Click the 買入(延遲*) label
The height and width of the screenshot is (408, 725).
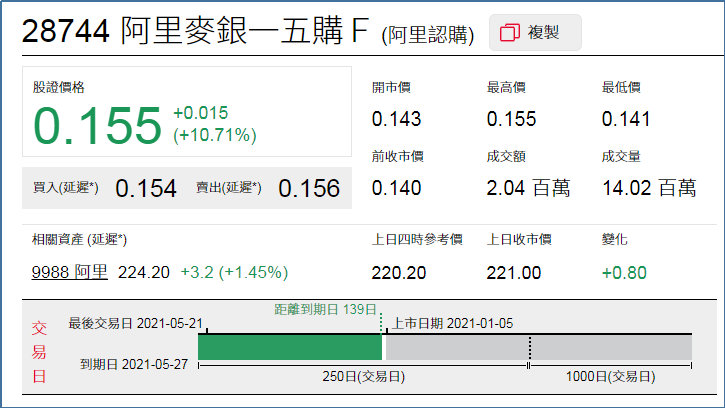(x=66, y=188)
